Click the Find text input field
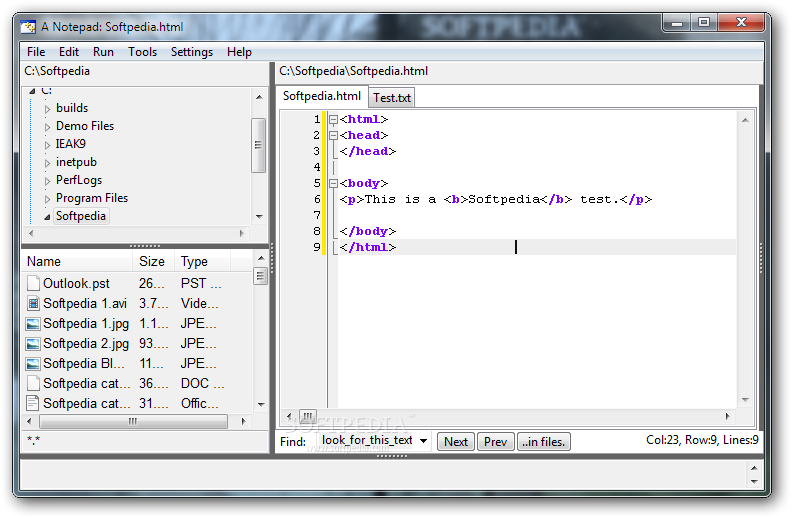This screenshot has height=518, width=792. (x=367, y=440)
